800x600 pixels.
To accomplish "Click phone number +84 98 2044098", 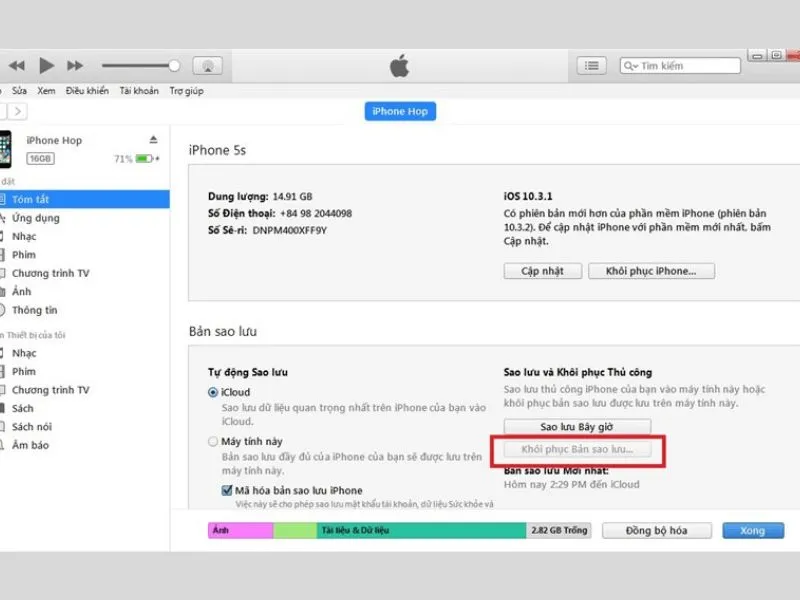I will 316,213.
